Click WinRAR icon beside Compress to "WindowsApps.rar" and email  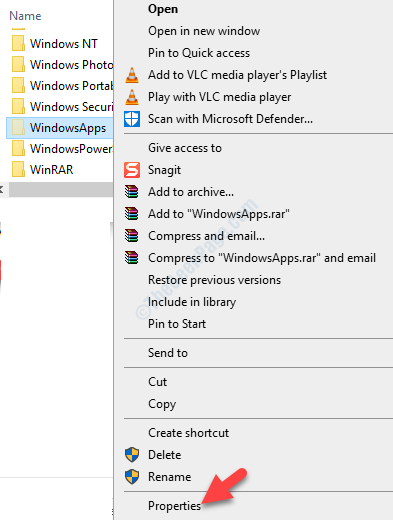coord(132,258)
